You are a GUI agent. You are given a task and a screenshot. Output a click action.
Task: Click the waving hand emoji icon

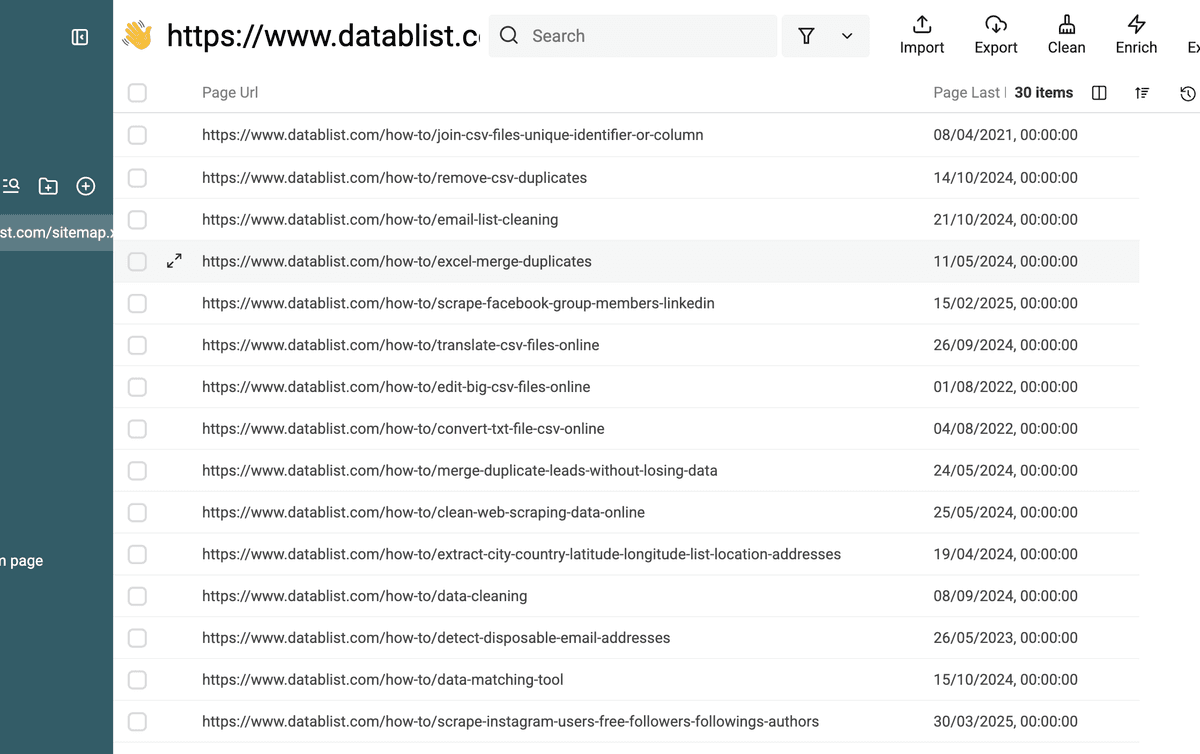click(137, 36)
